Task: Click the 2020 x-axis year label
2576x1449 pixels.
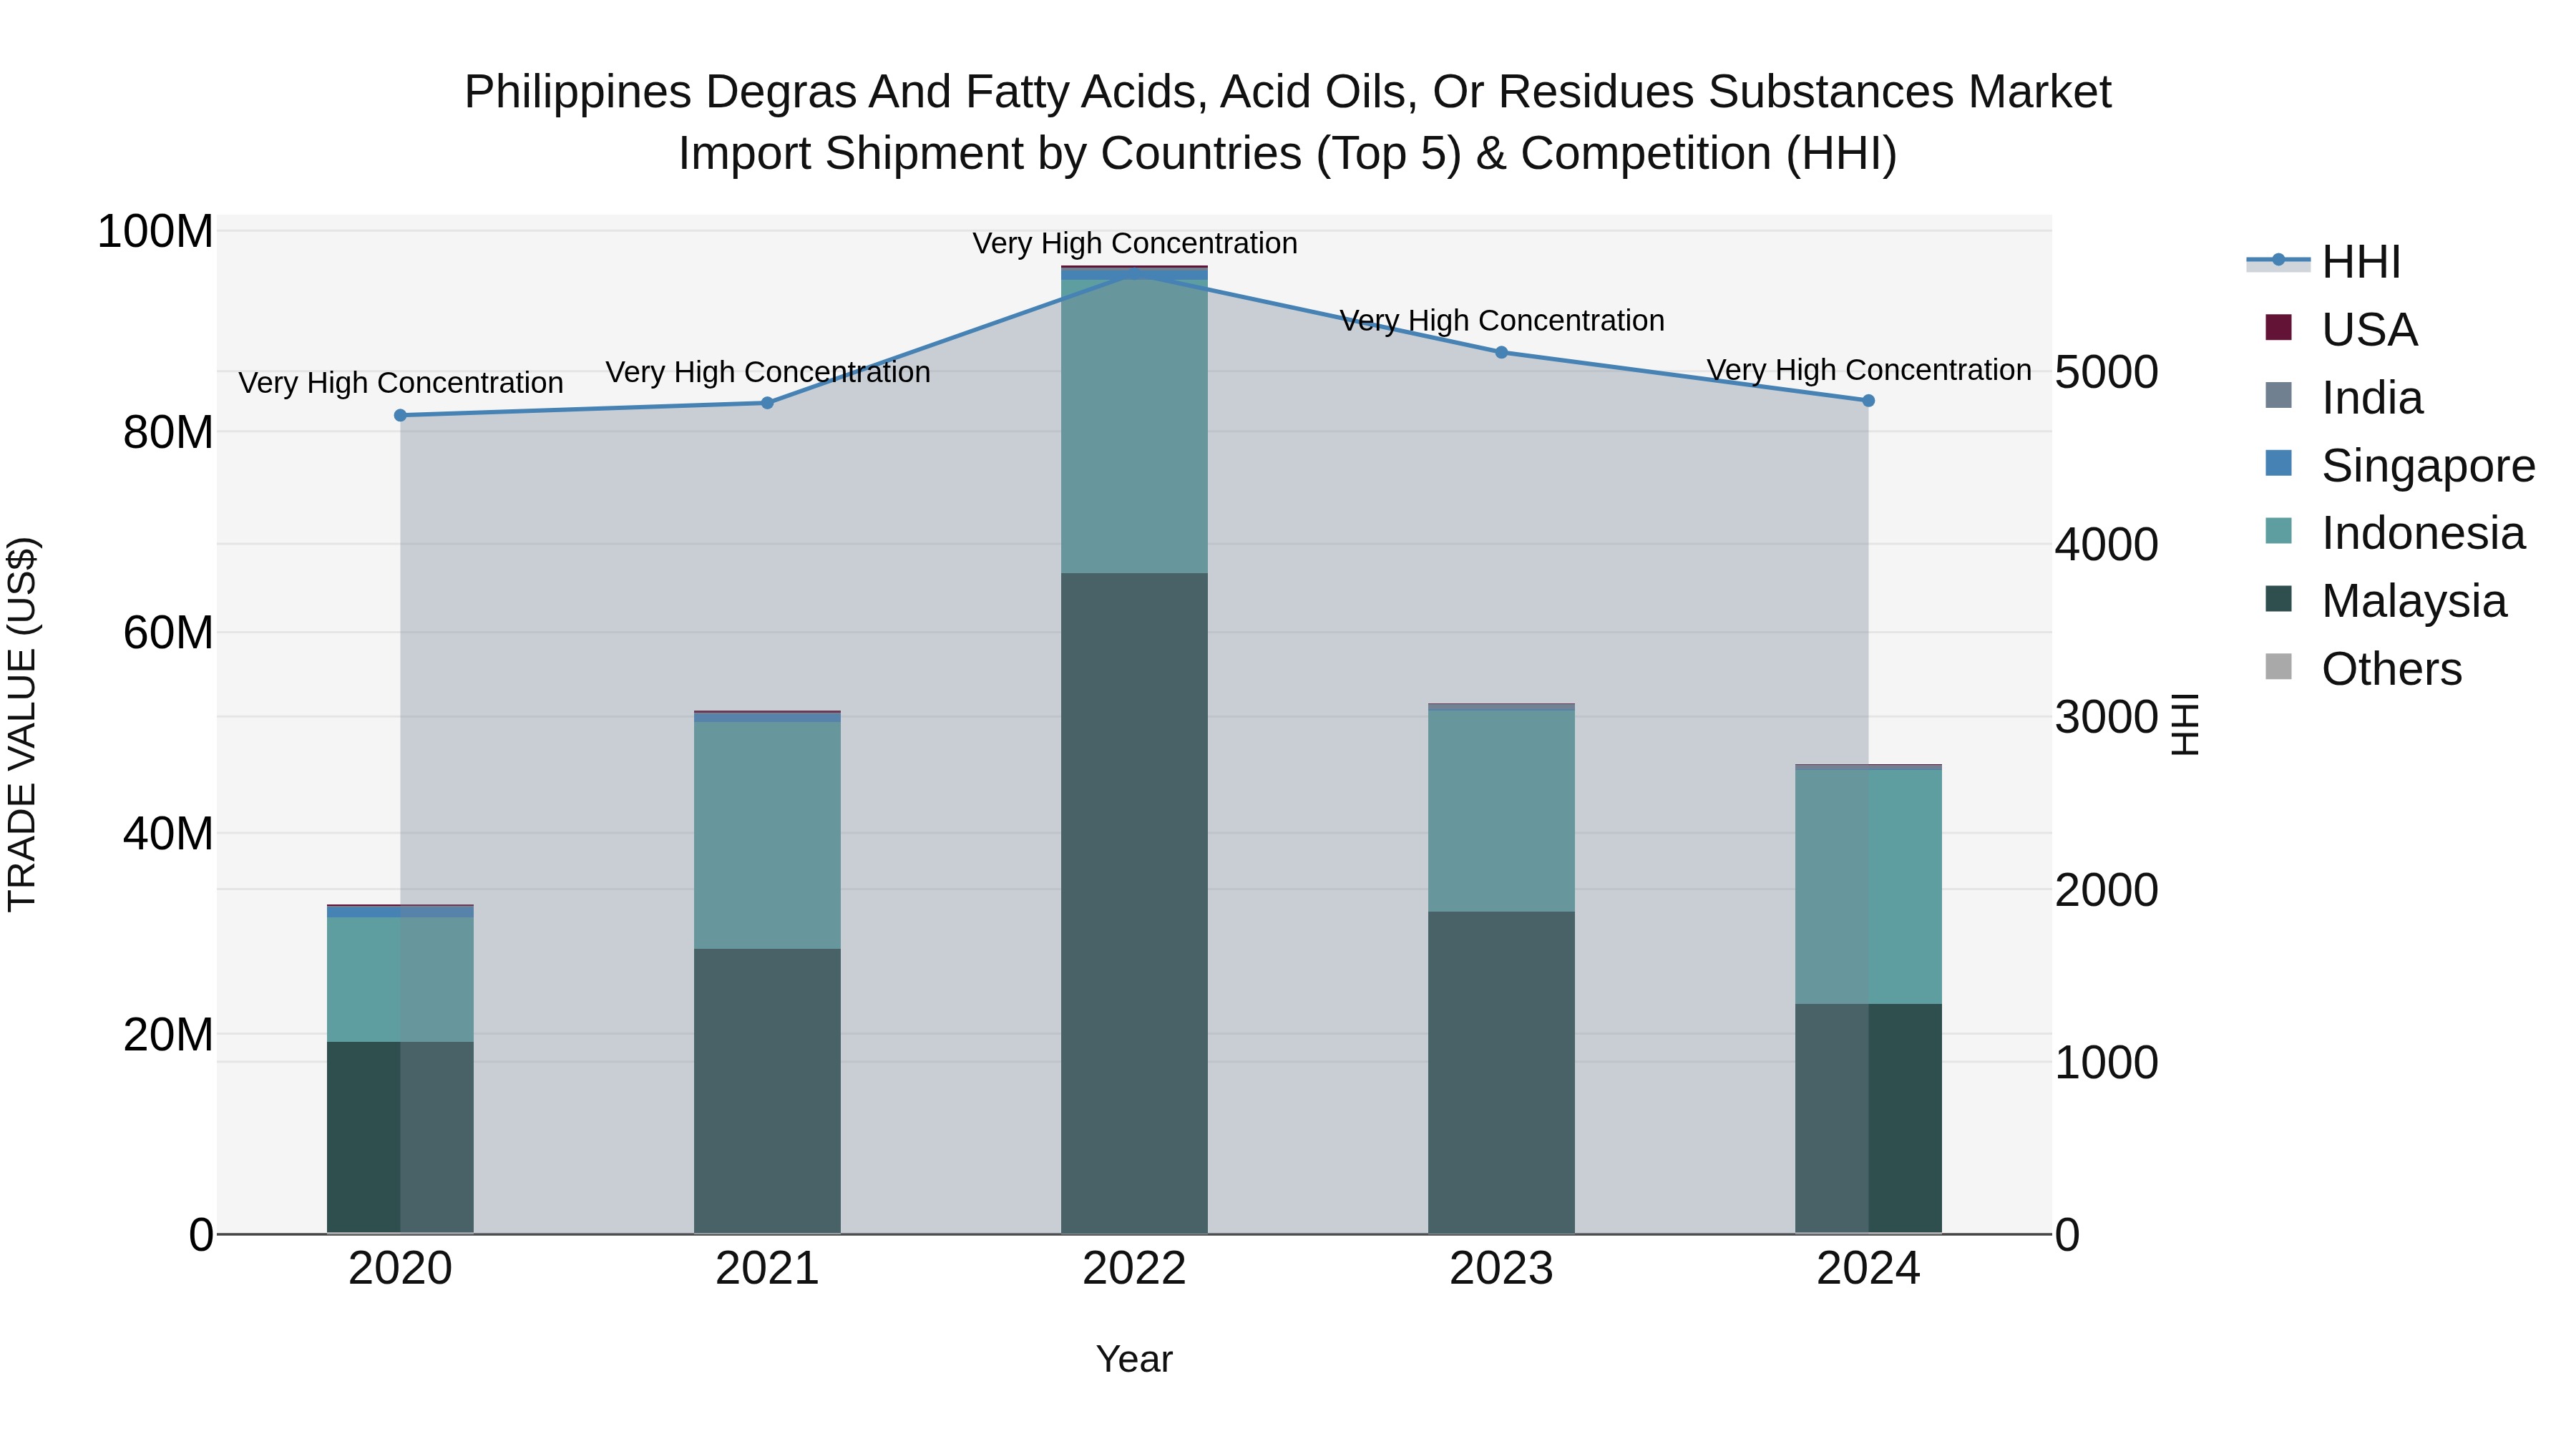Action: (400, 1269)
